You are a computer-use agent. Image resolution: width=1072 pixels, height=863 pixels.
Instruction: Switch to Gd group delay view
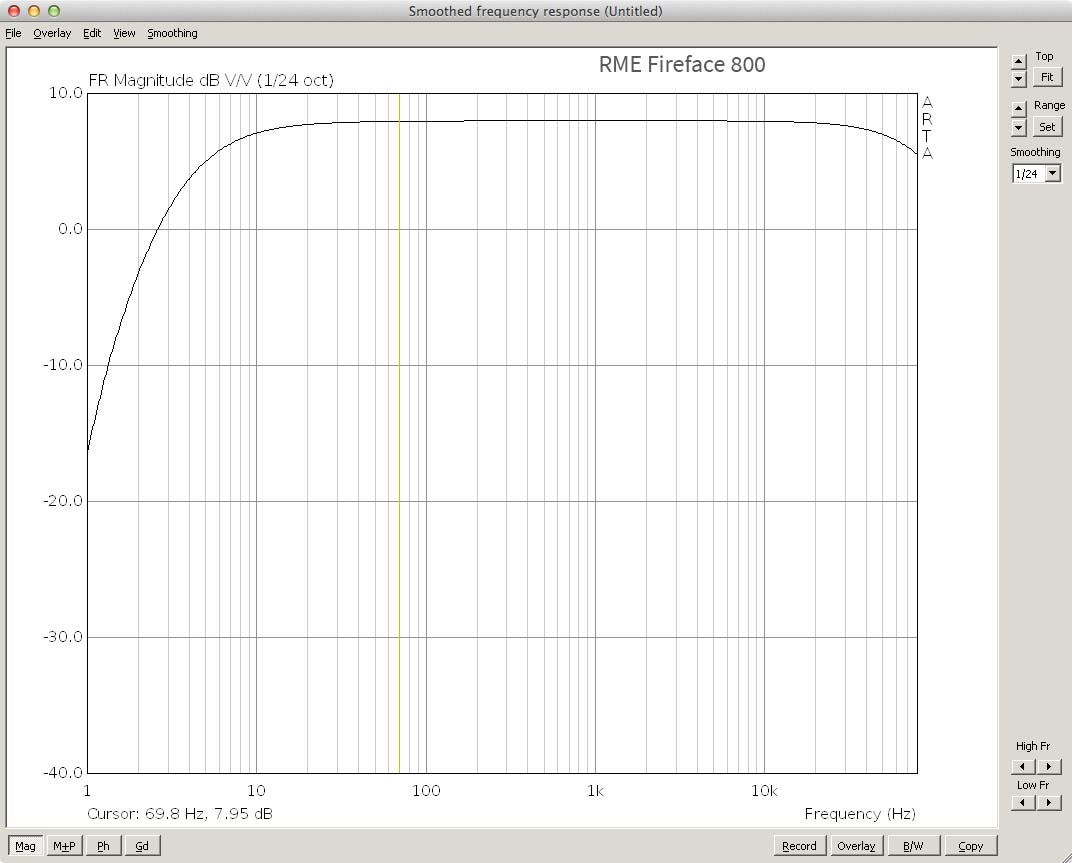tap(142, 846)
